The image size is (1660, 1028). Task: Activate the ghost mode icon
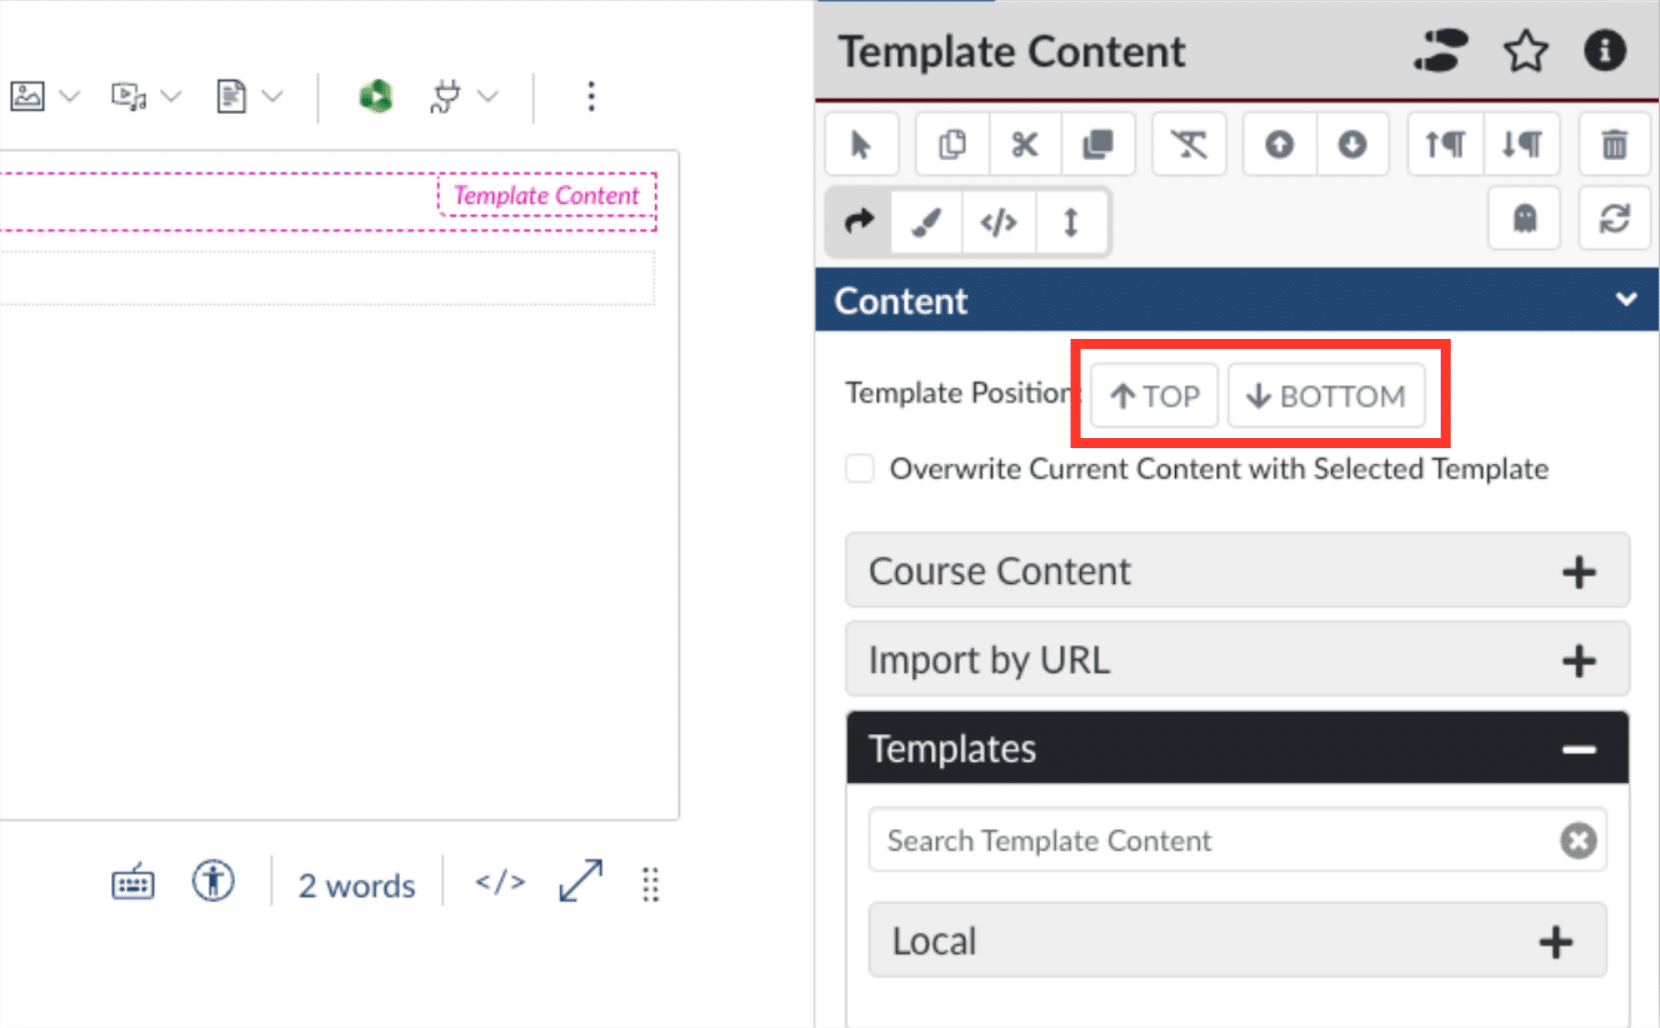1523,219
